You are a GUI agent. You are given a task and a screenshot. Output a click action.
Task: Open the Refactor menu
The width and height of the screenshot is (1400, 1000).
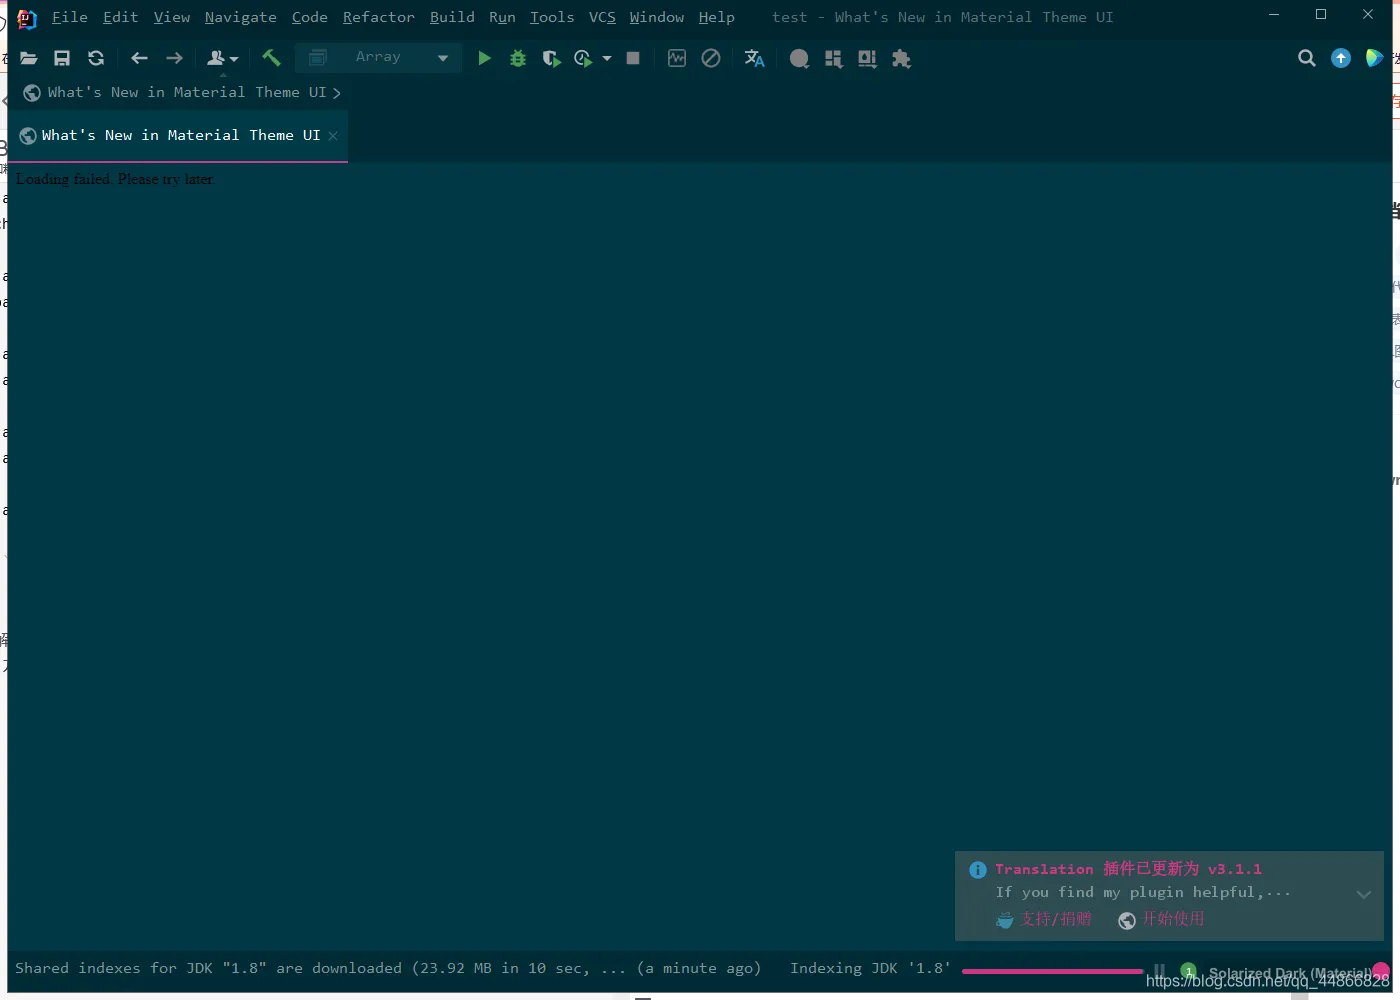tap(379, 17)
